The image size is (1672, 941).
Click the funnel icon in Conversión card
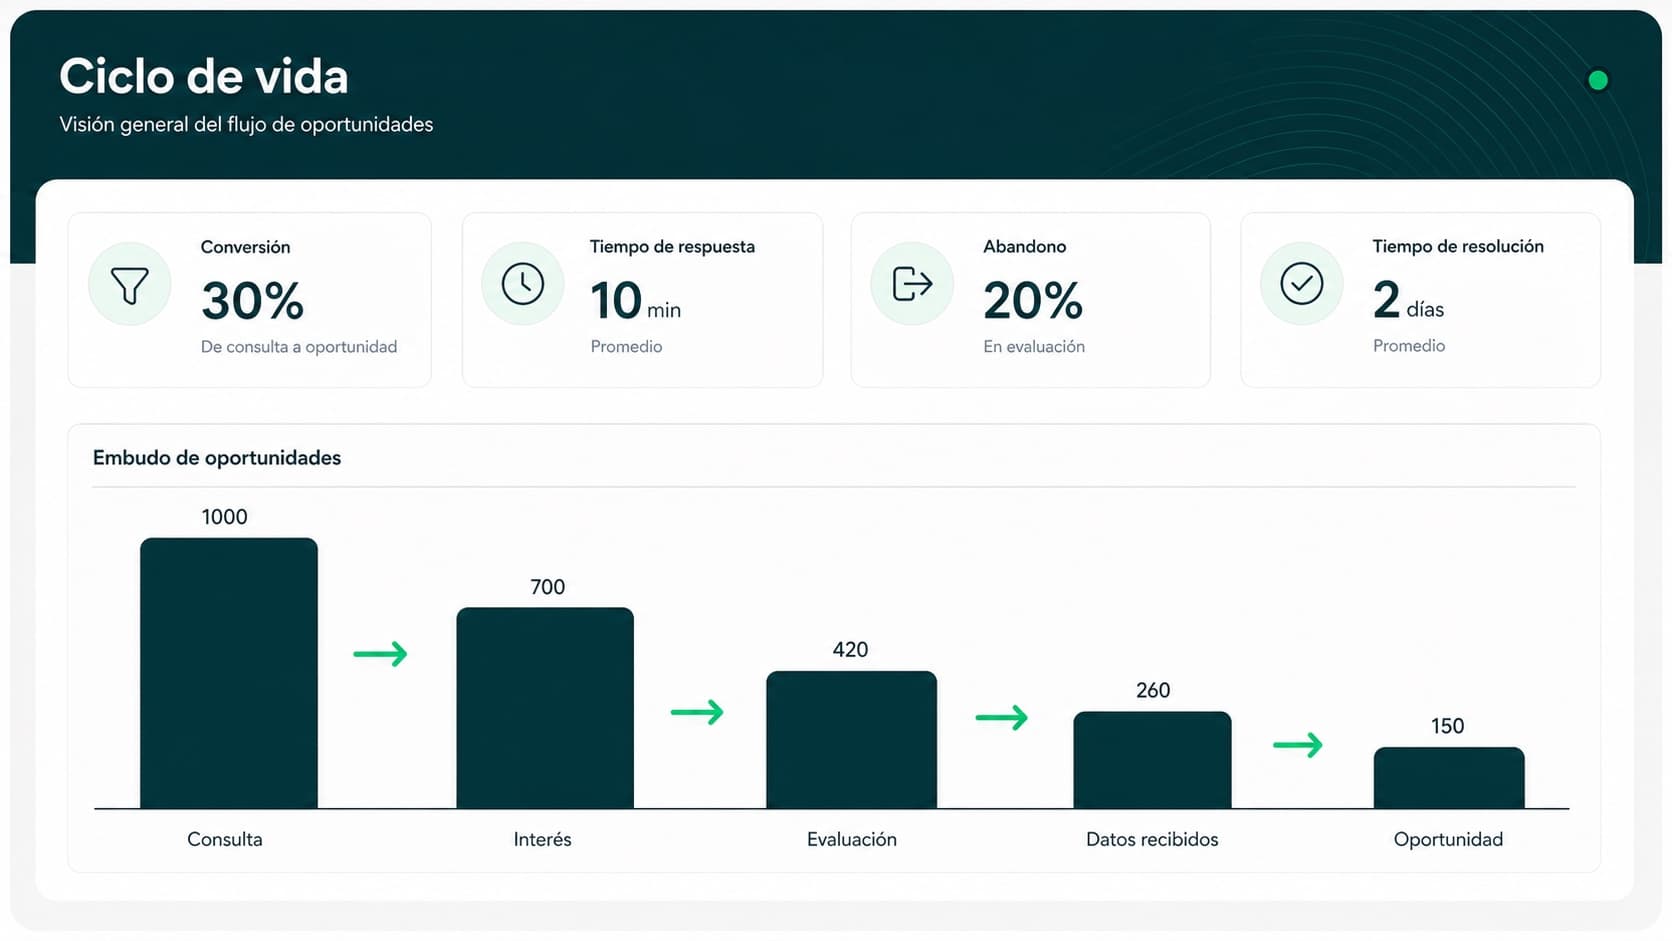[130, 285]
